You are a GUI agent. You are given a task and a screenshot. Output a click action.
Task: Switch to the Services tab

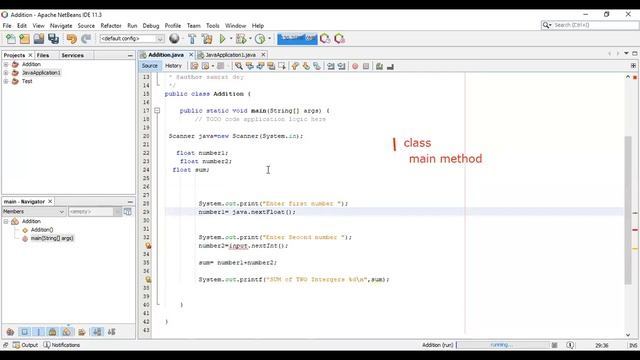tap(73, 55)
